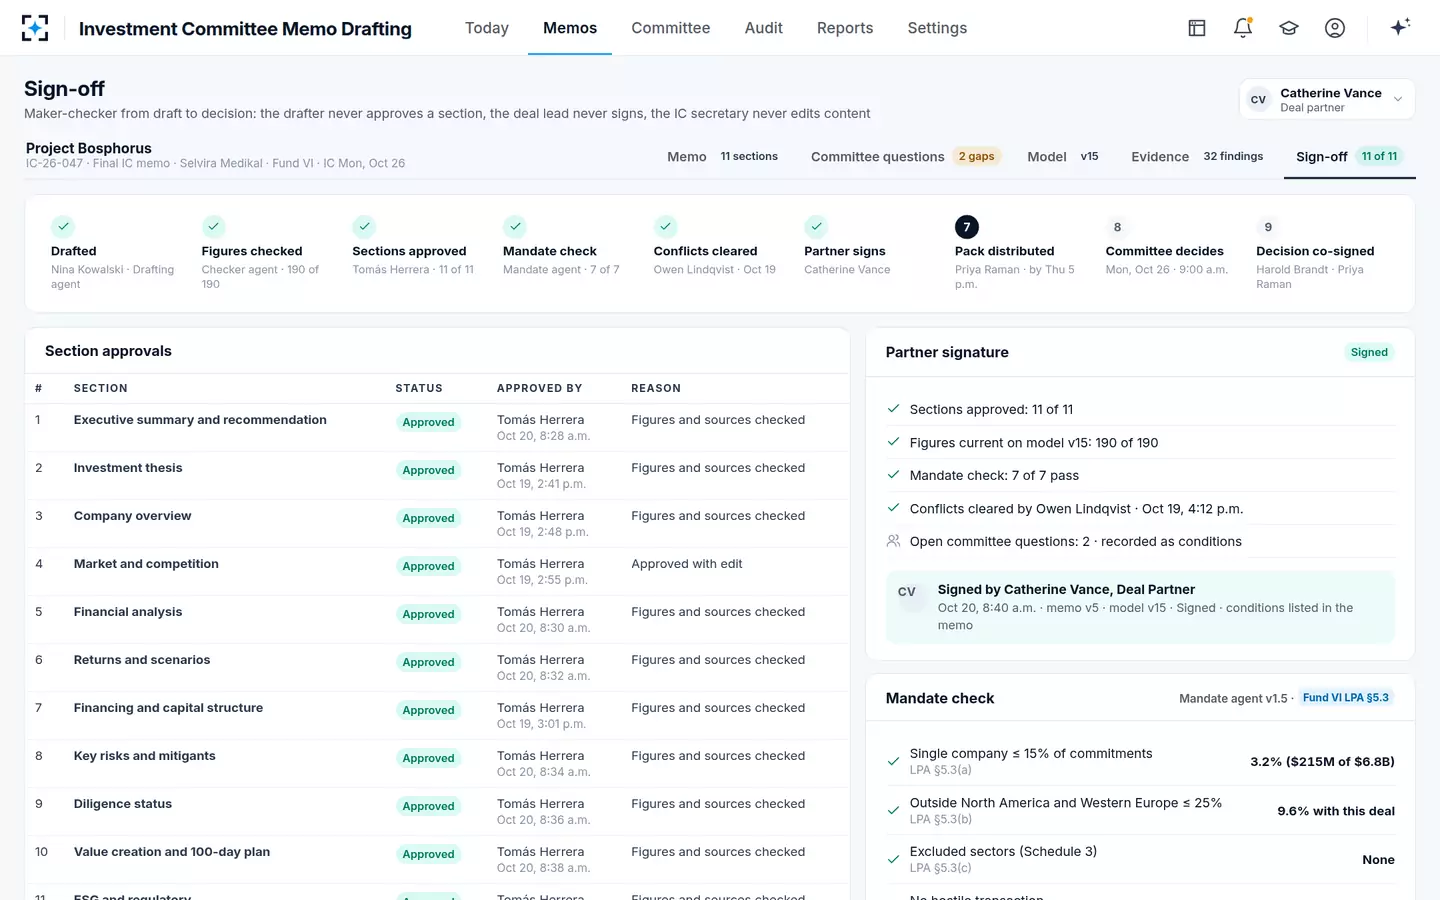Click the Fund VI LPA §5.3 link badge
Screen dimensions: 1440x900
point(1346,698)
